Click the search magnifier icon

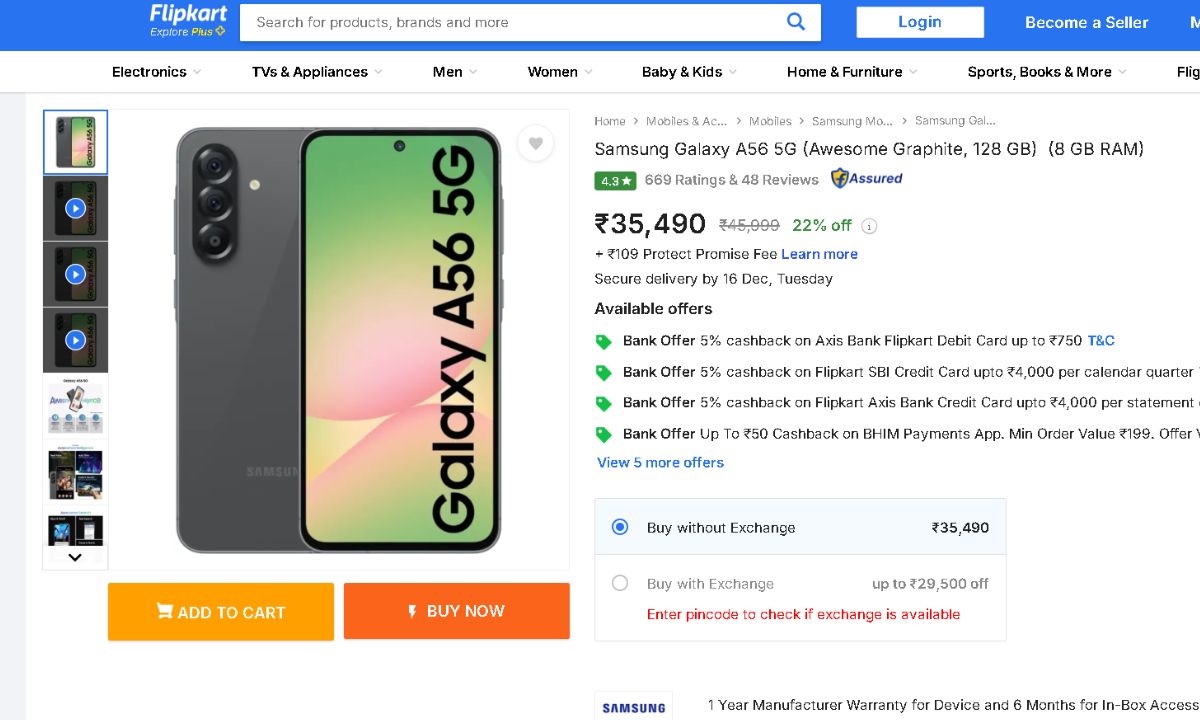[796, 22]
